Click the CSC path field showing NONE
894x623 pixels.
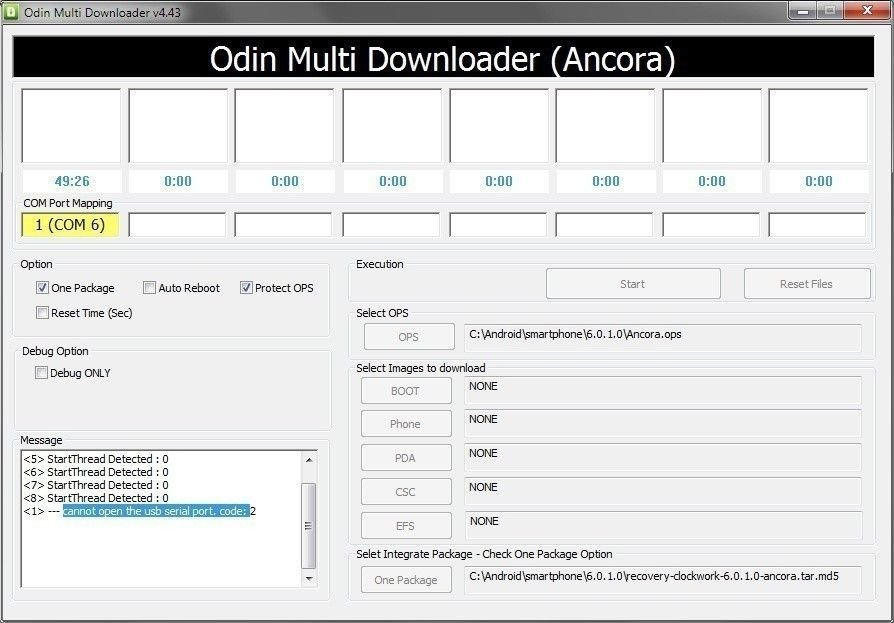(663, 491)
